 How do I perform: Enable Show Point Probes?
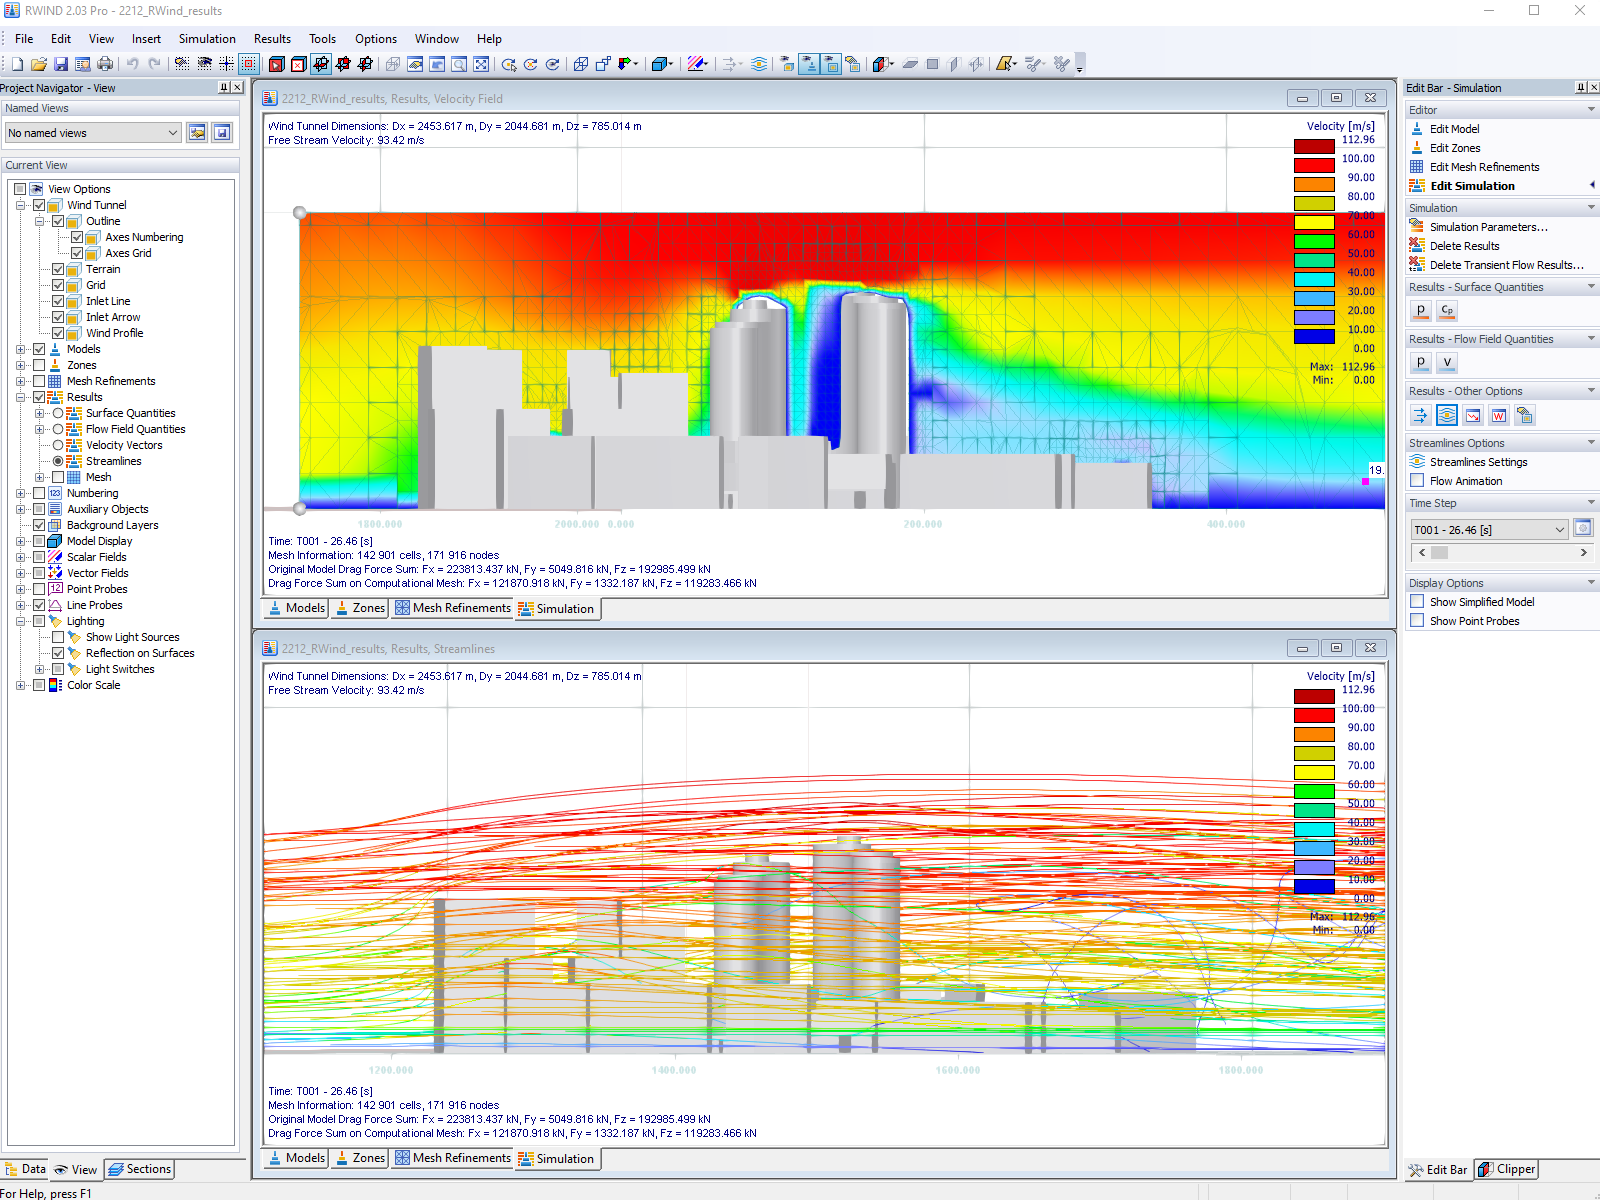click(1417, 620)
